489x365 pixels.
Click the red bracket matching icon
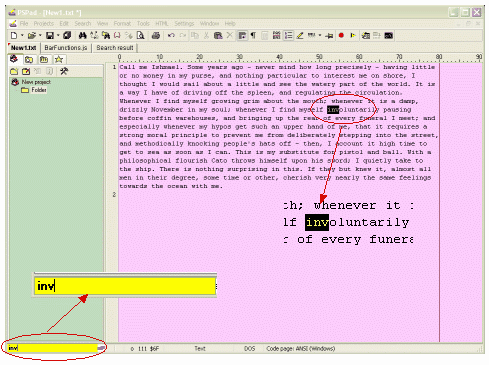(x=117, y=35)
